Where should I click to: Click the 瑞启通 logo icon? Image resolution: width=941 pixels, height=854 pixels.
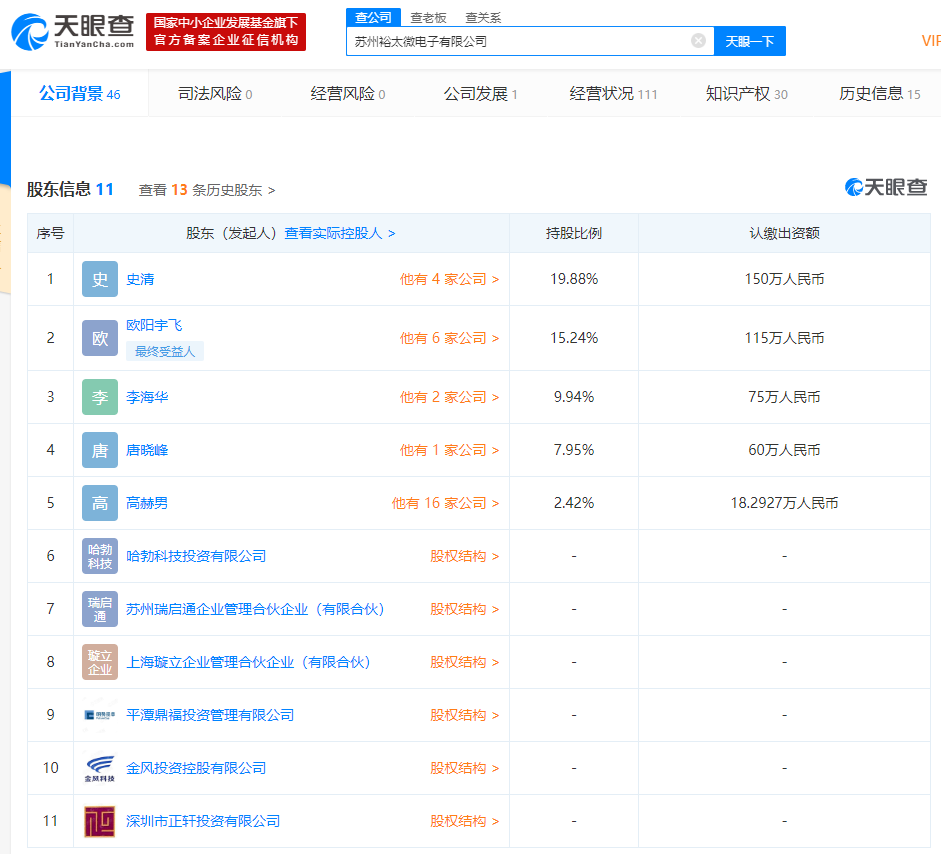pos(100,609)
